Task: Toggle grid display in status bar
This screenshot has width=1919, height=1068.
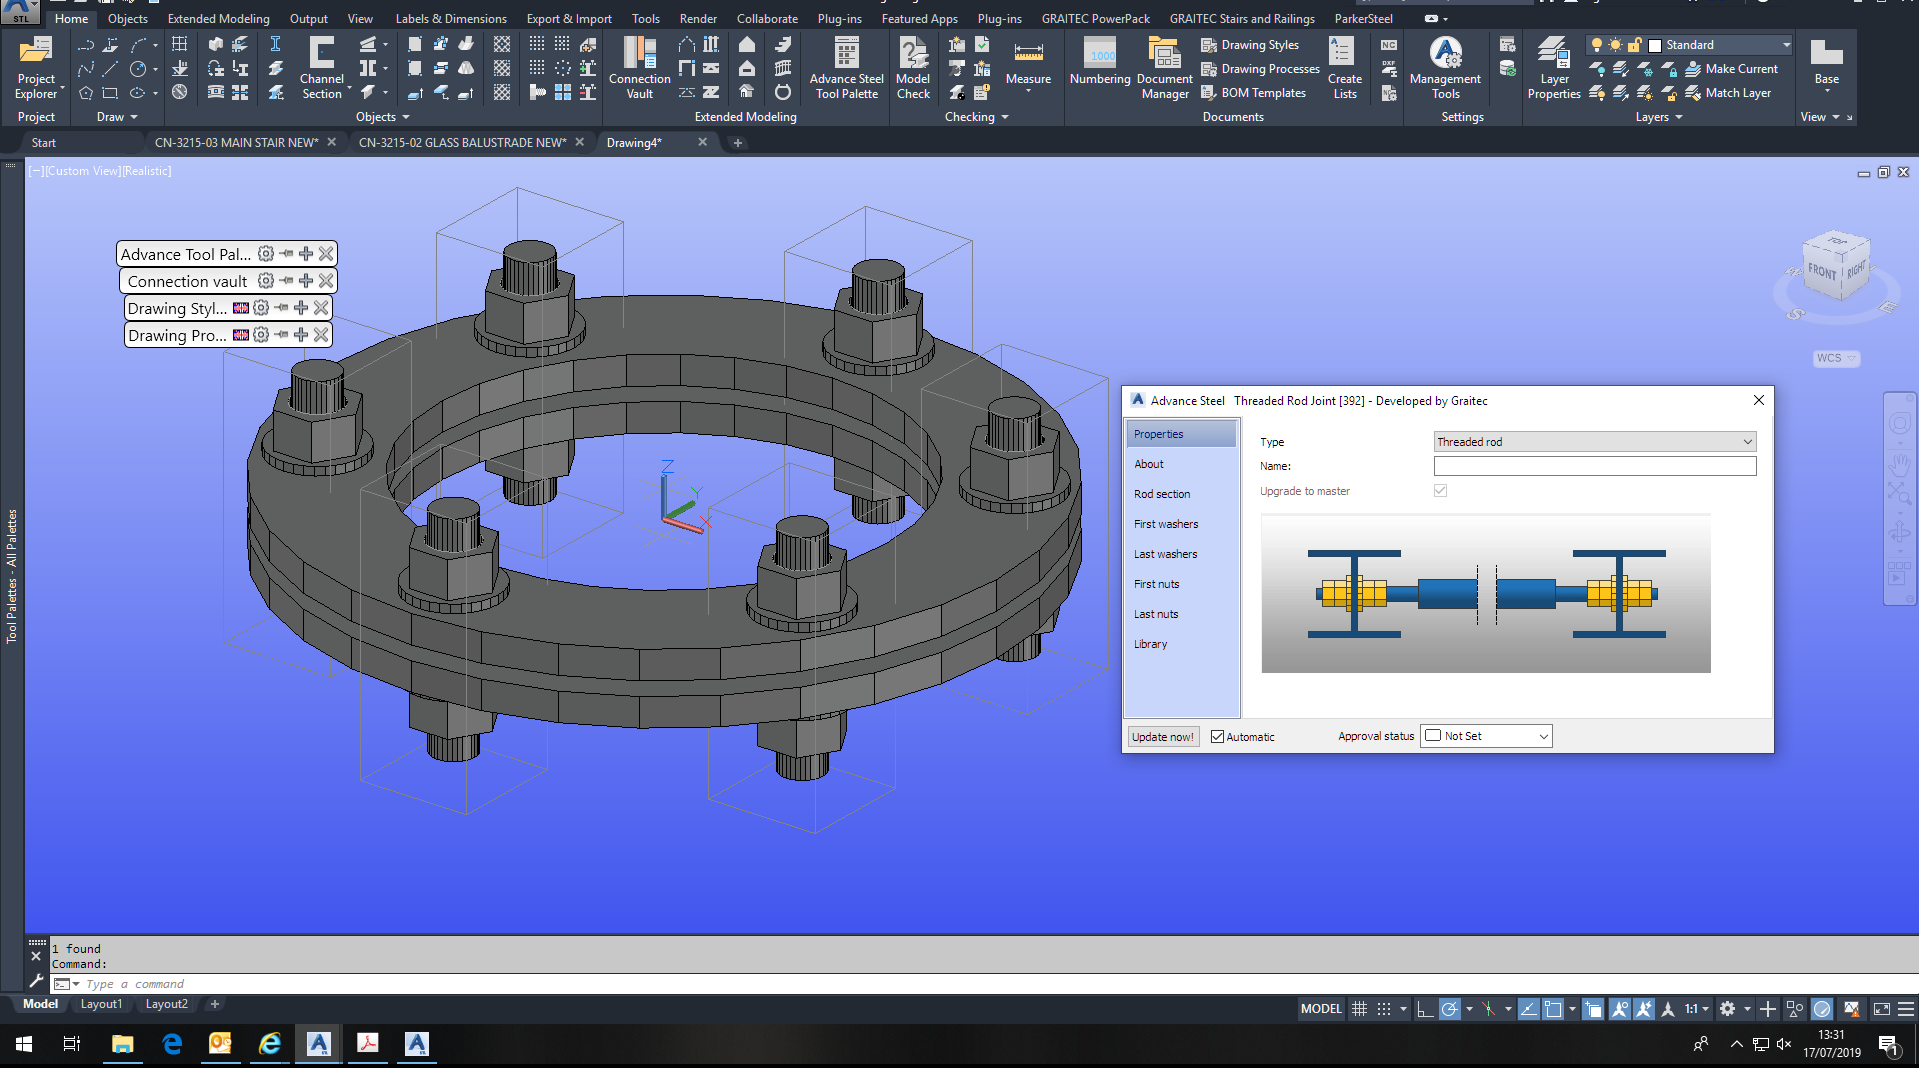Action: [1359, 1009]
